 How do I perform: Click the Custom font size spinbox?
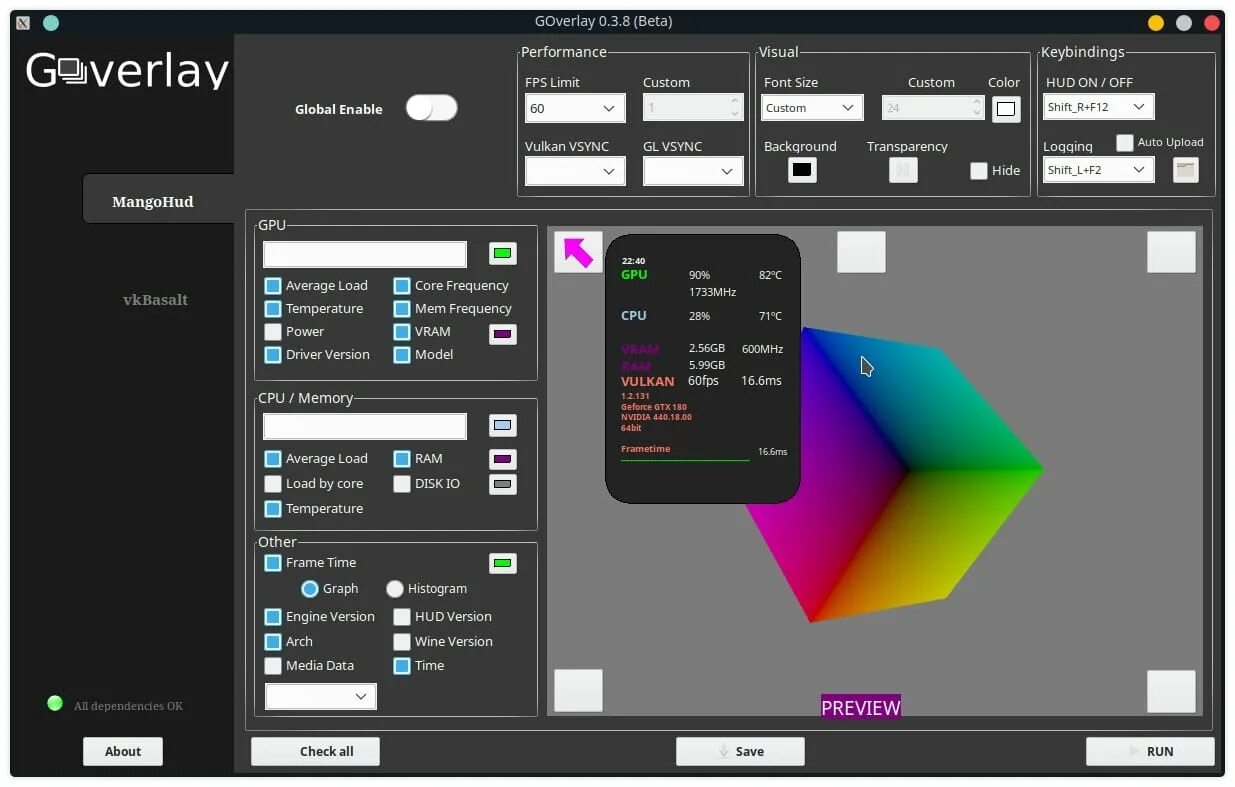tap(931, 107)
